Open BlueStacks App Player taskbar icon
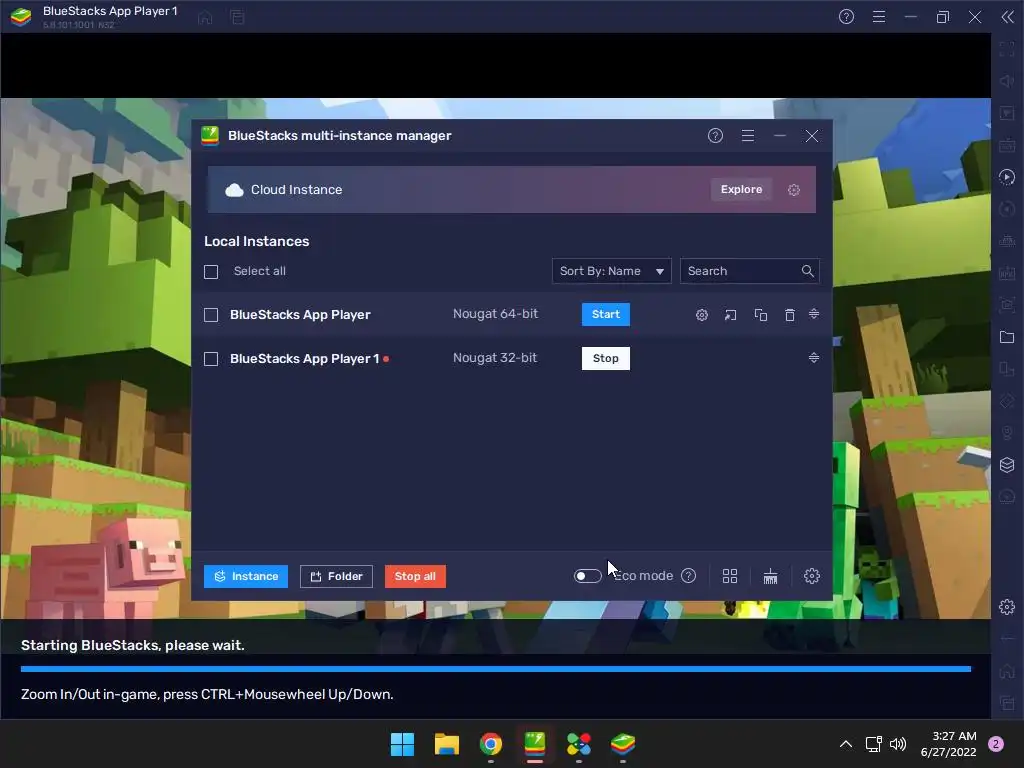This screenshot has width=1024, height=768. [x=623, y=744]
